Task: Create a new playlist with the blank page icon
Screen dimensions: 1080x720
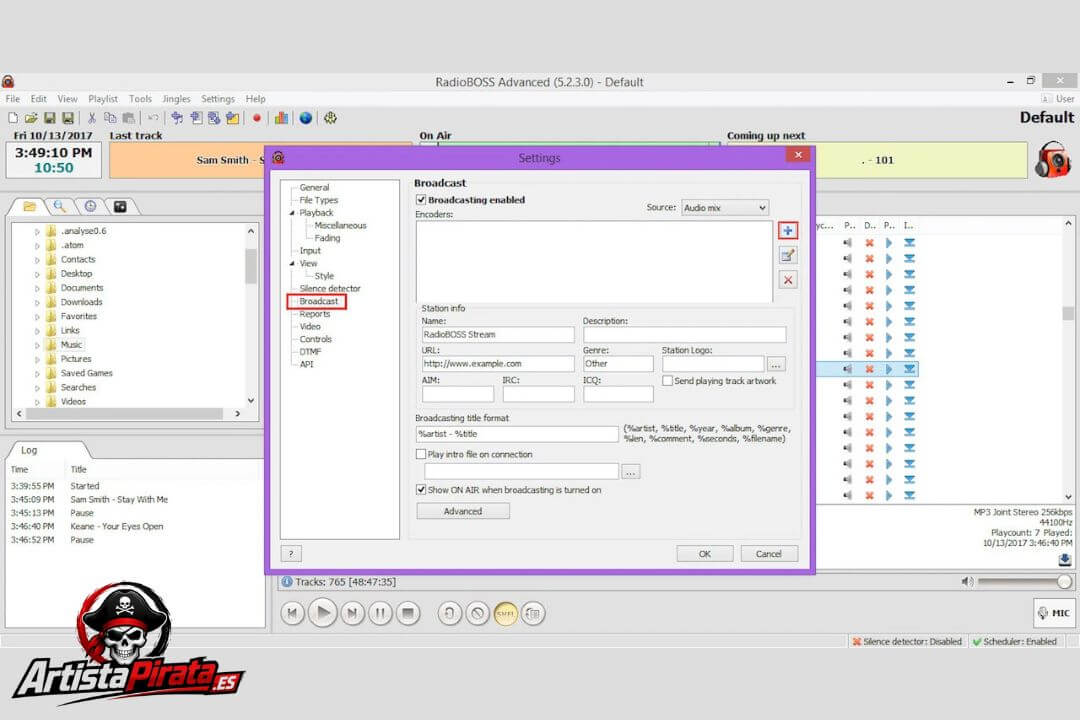Action: (x=13, y=118)
